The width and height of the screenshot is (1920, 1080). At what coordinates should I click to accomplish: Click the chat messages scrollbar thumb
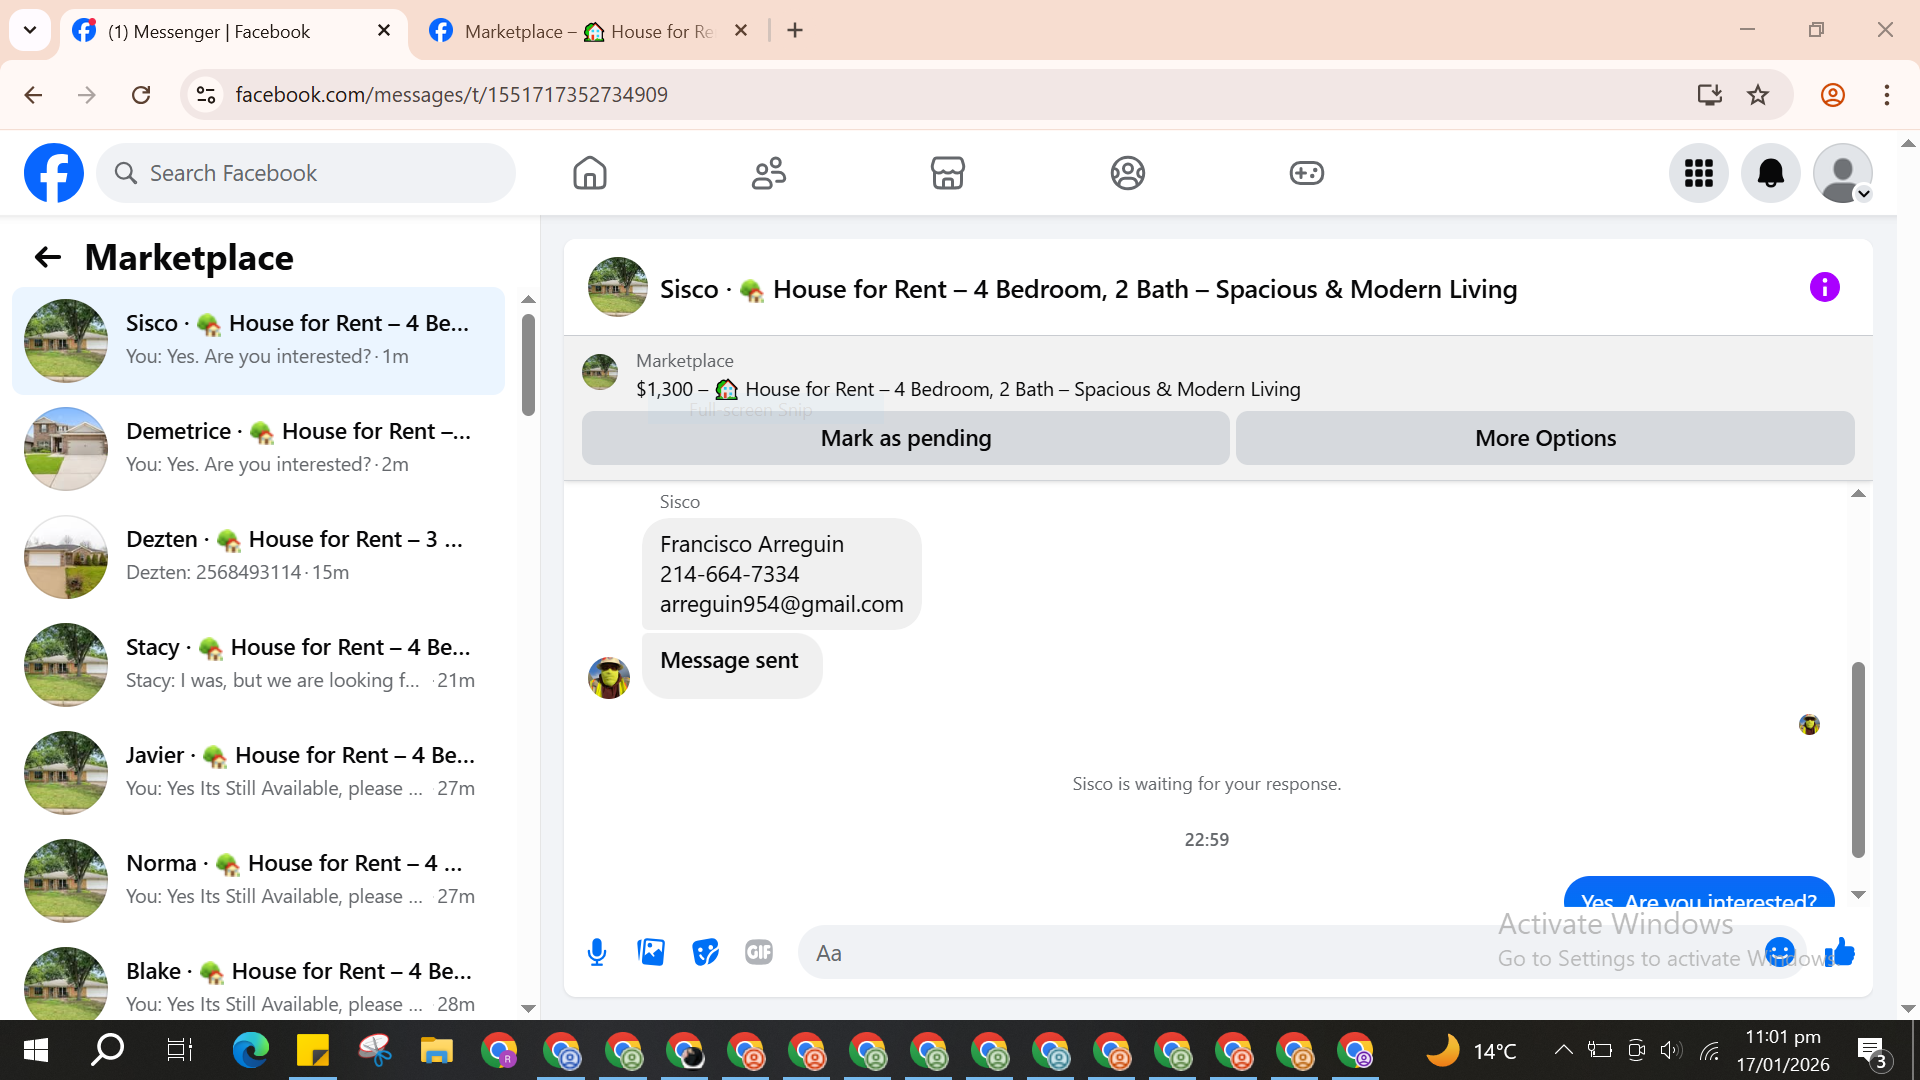[x=1858, y=760]
